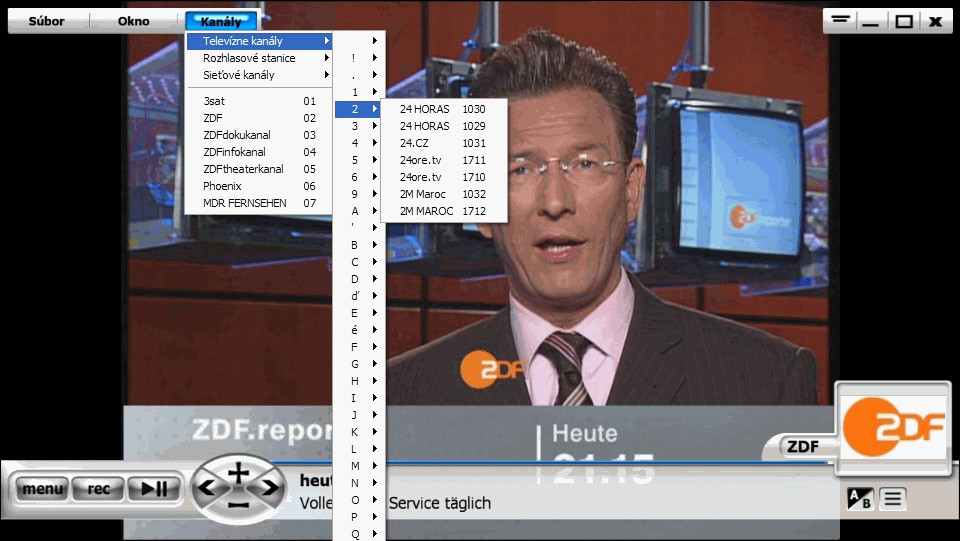Expand the 'E' channel group
Screen dimensions: 960x541
(359, 313)
